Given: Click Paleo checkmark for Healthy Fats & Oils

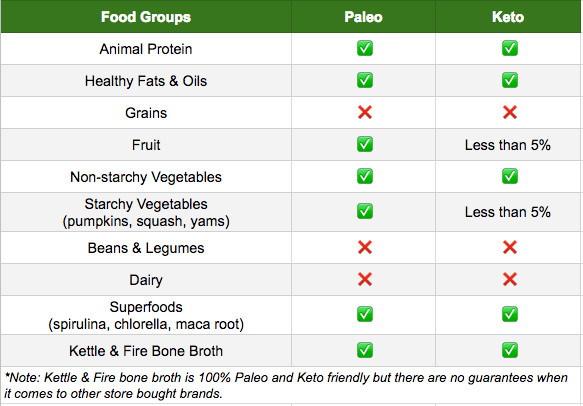Looking at the screenshot, I should pyautogui.click(x=365, y=80).
